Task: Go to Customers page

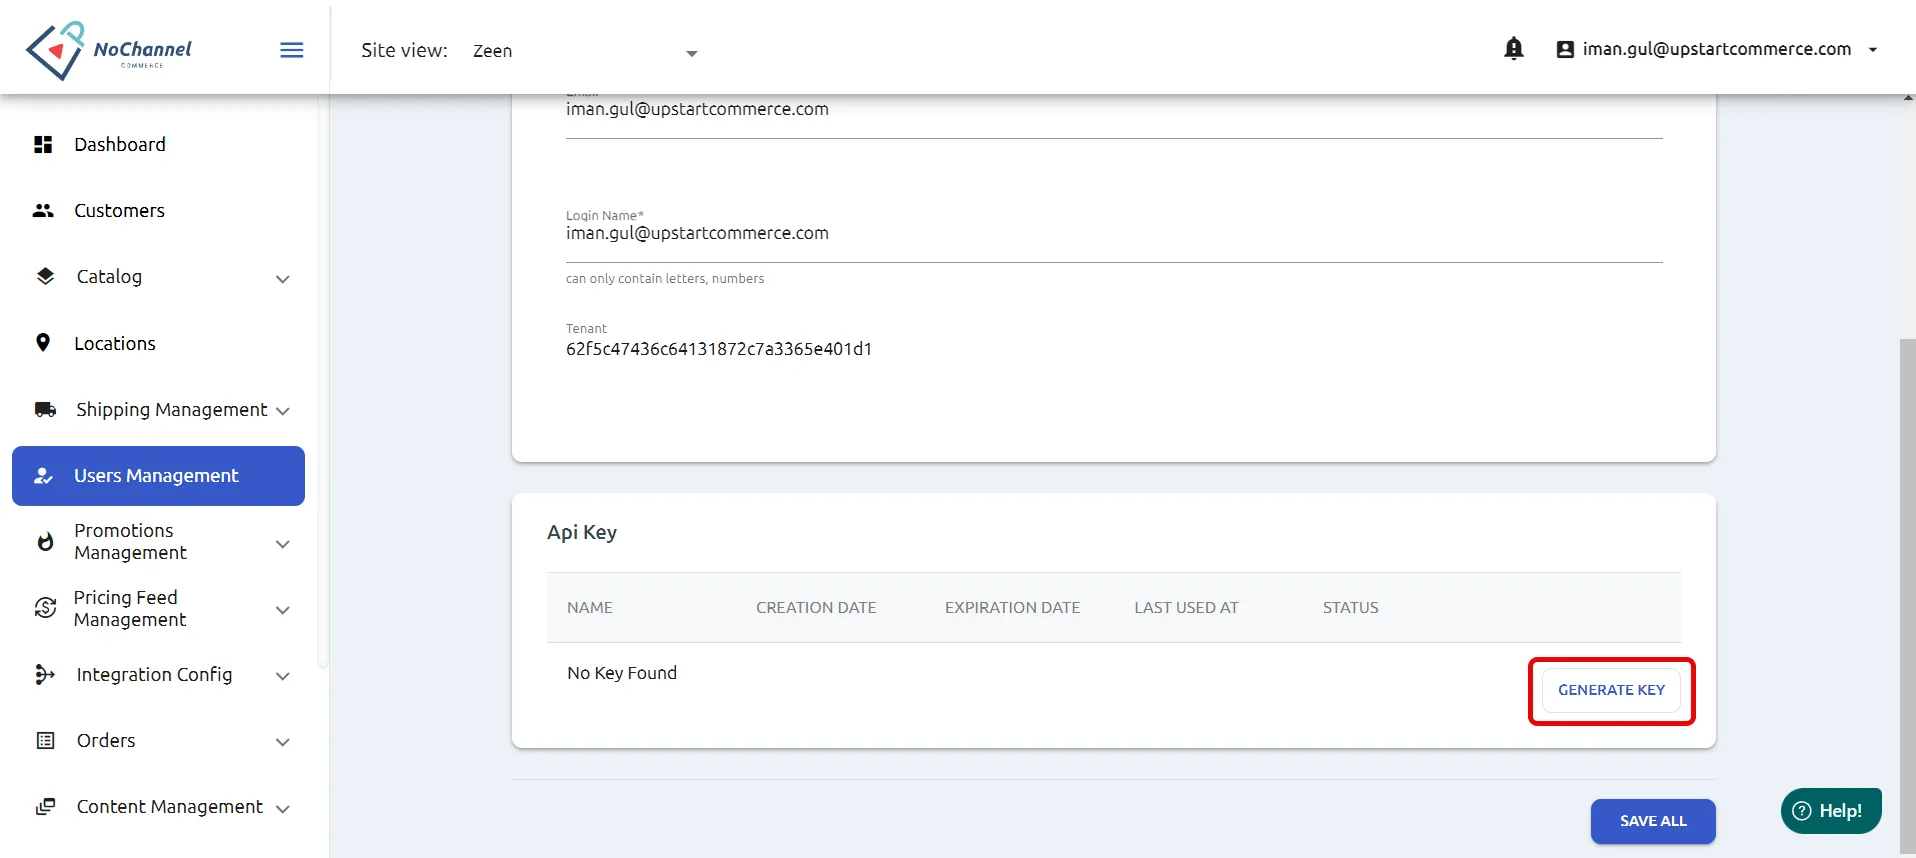Action: (x=119, y=211)
